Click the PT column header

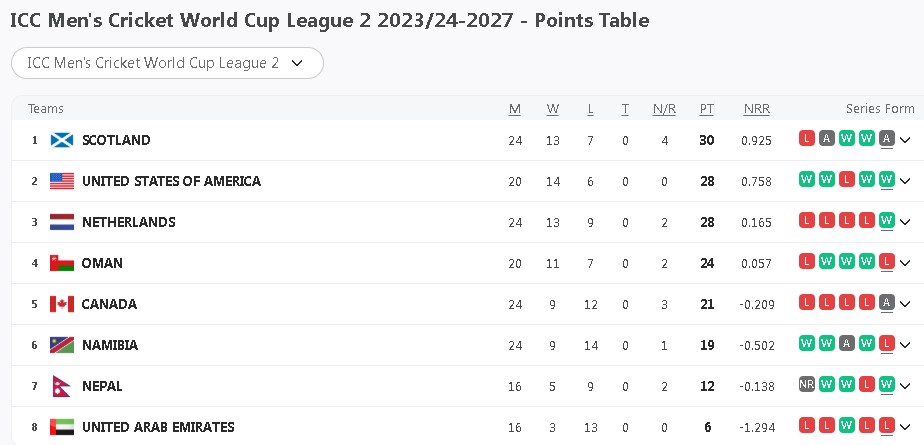pos(707,109)
